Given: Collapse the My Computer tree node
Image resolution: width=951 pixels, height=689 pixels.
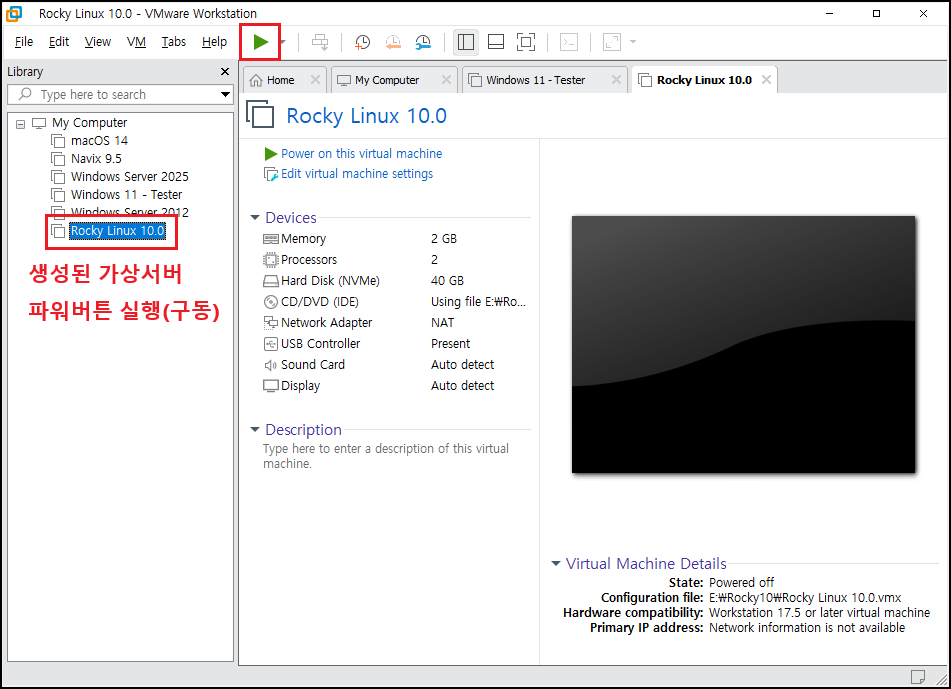Looking at the screenshot, I should tap(20, 124).
